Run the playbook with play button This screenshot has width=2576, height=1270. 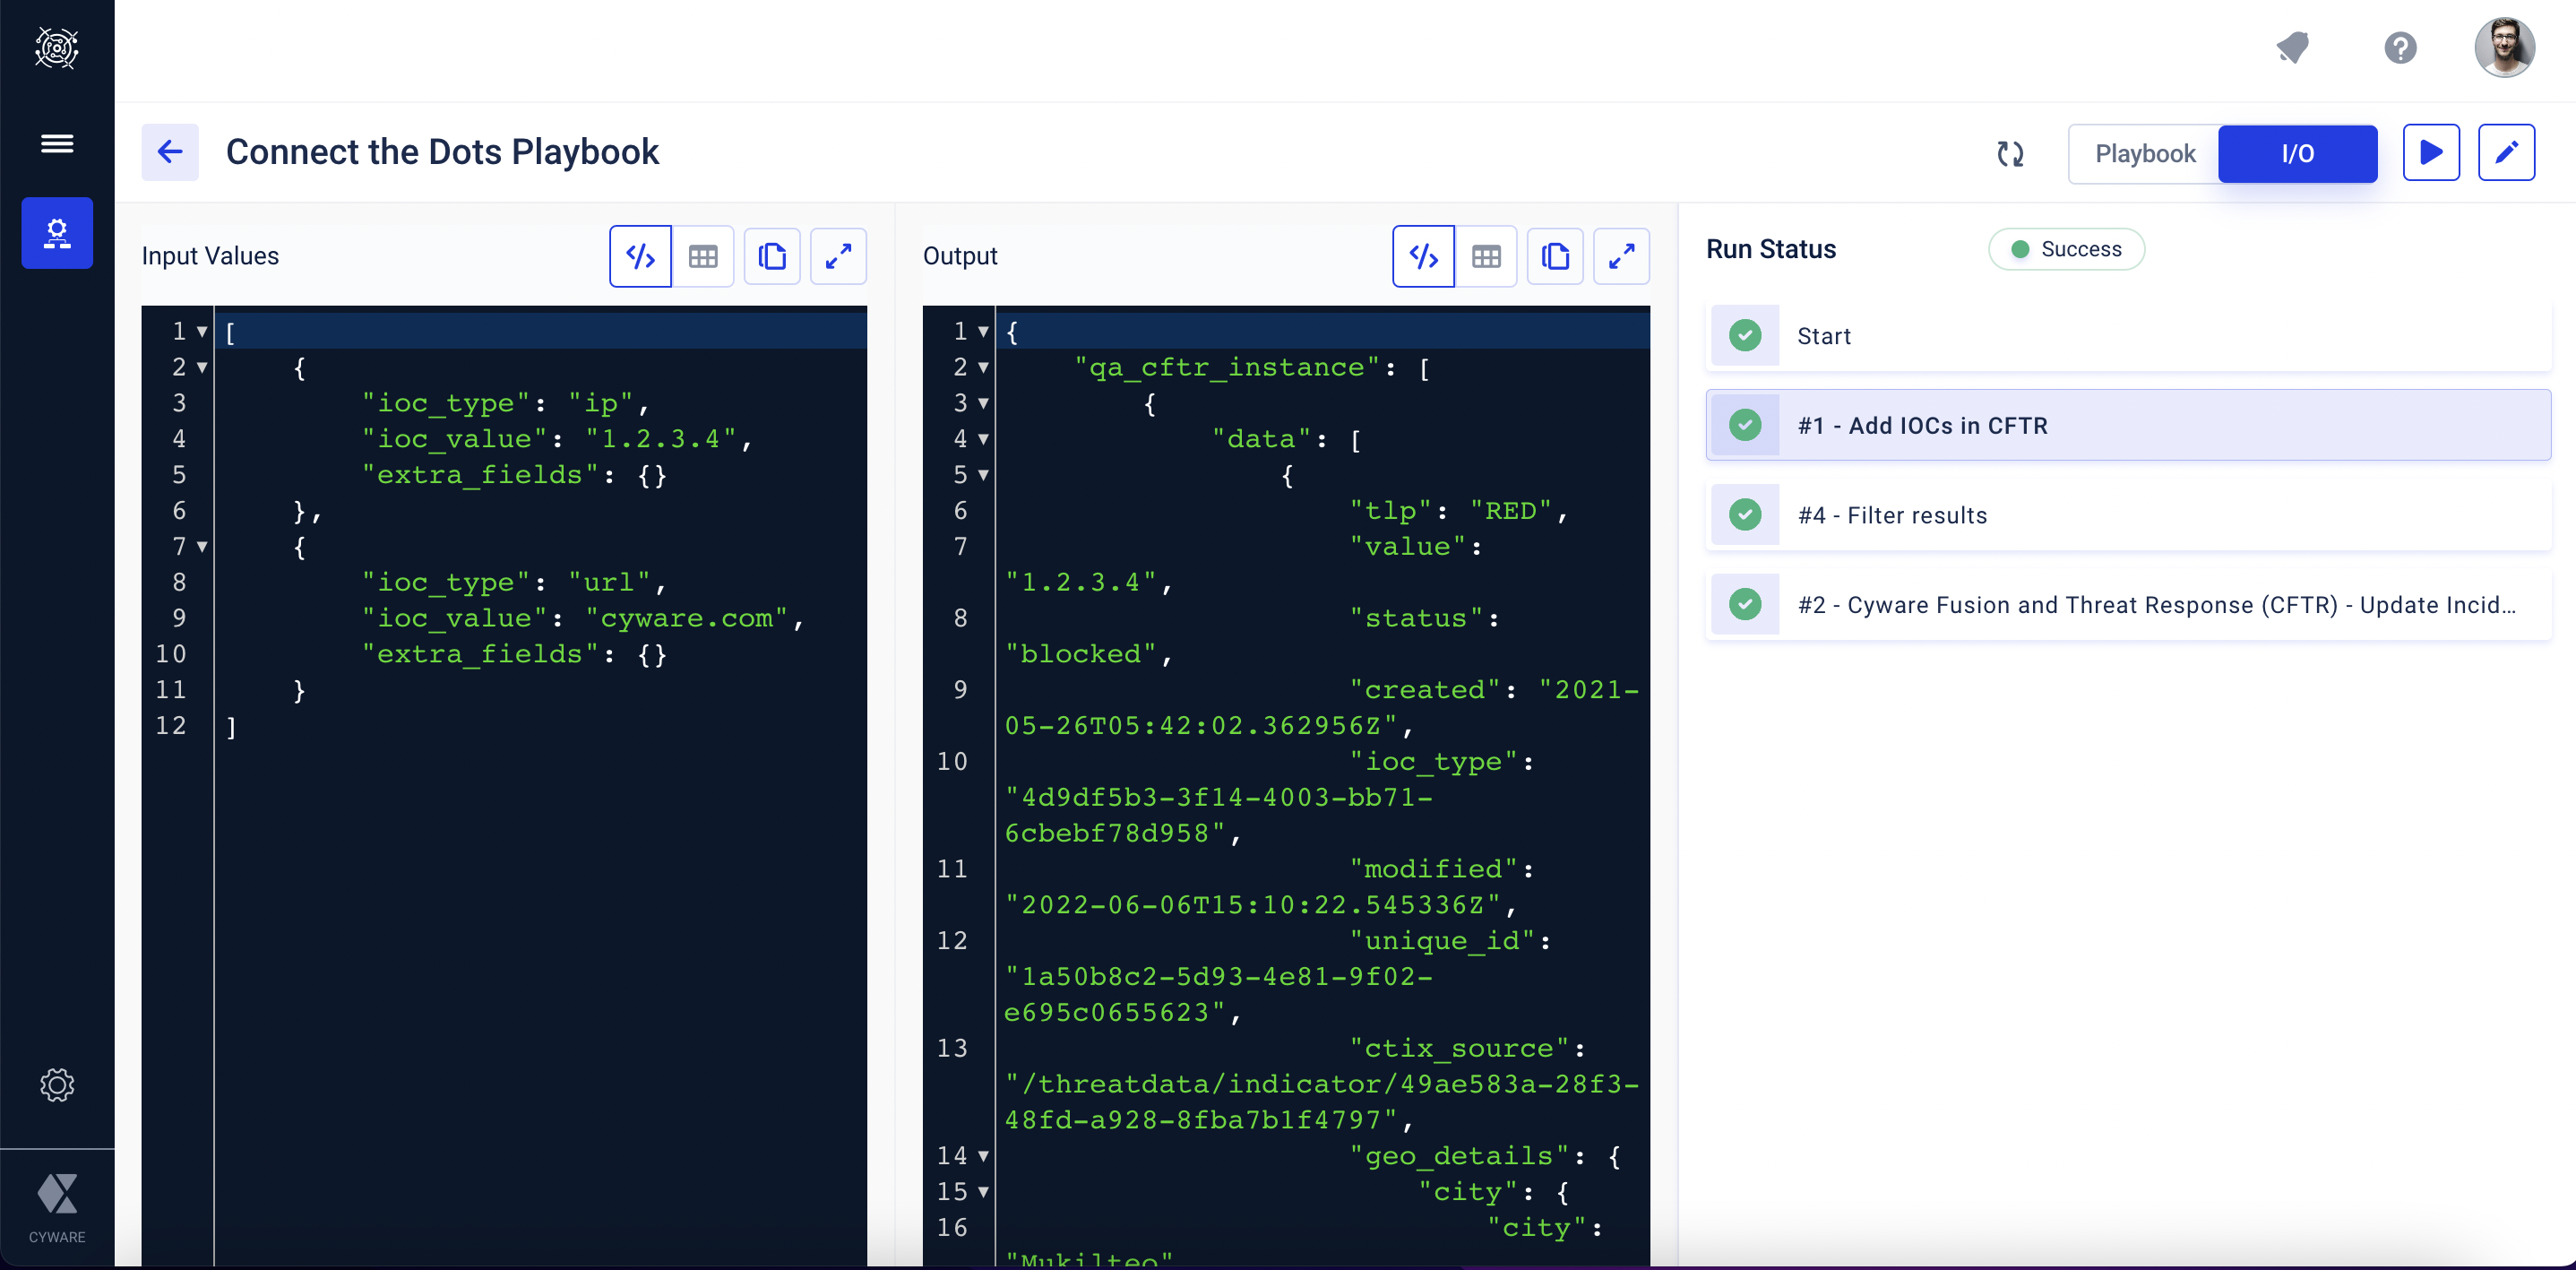(x=2431, y=153)
